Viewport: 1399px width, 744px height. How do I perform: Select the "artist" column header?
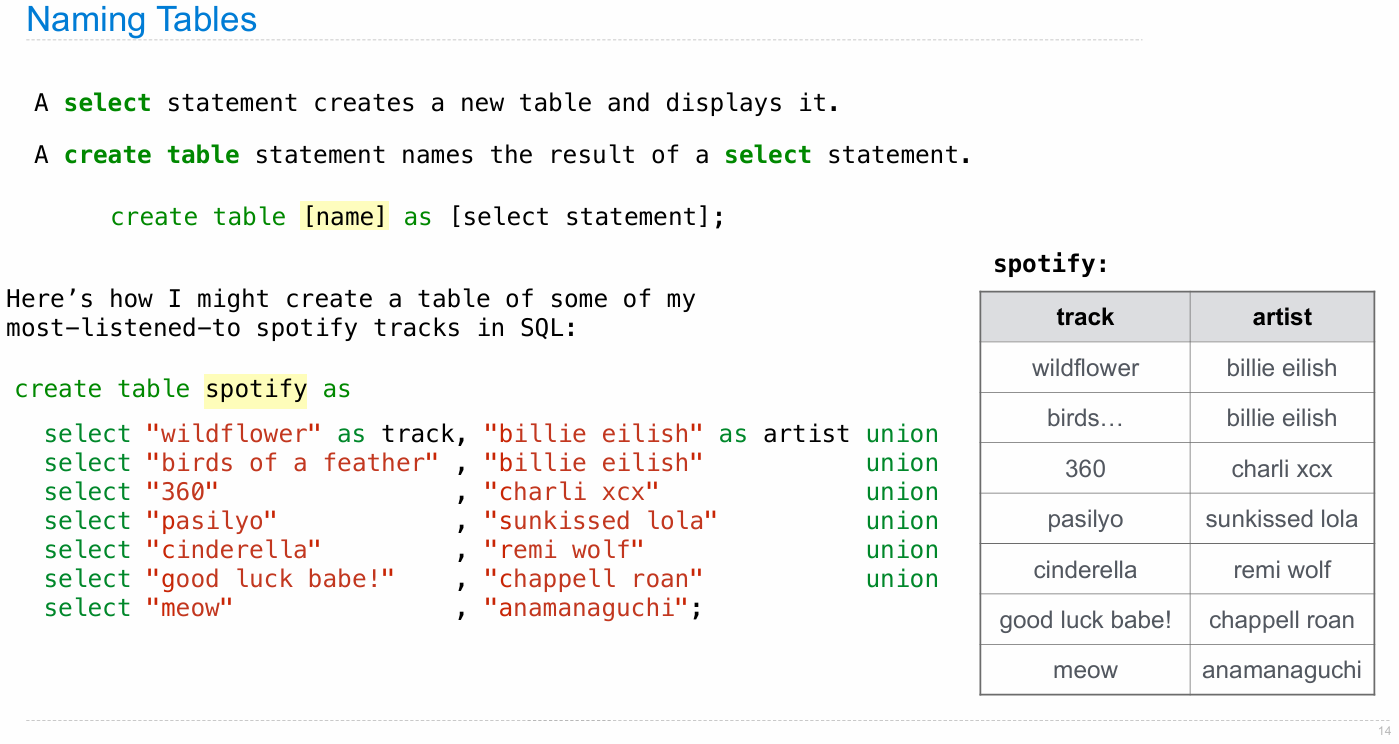tap(1281, 317)
